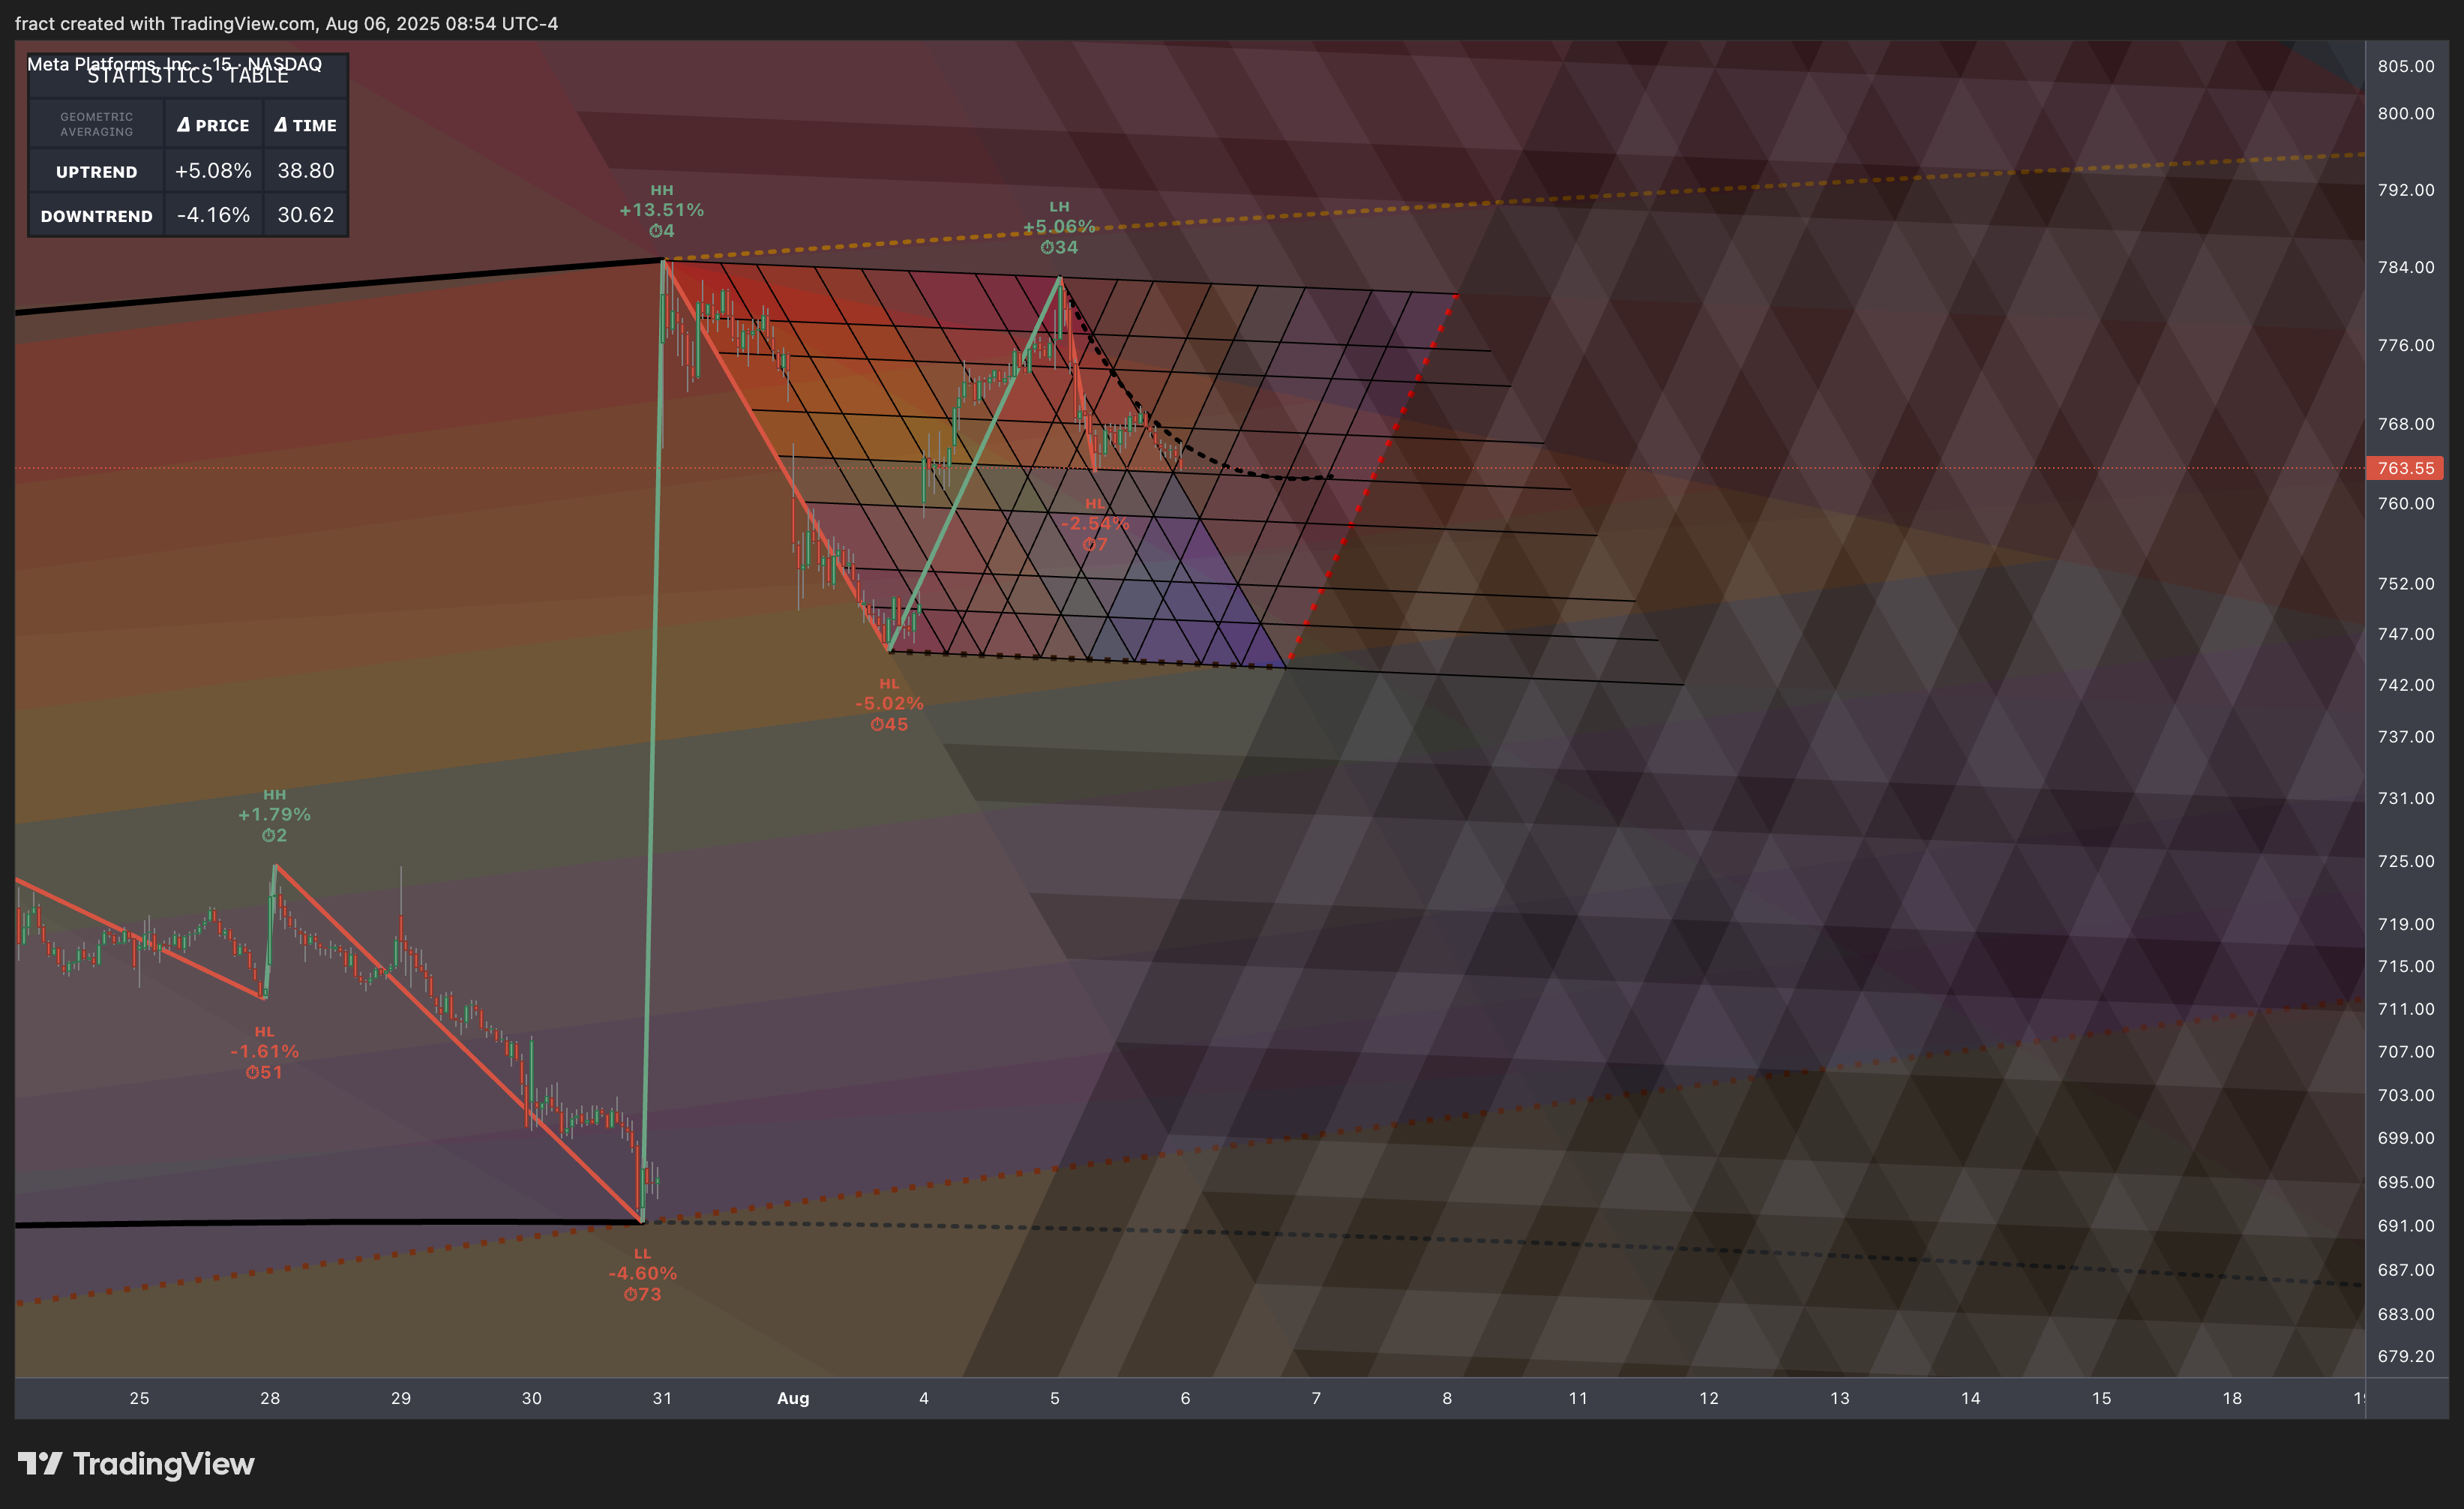Select the 38.80 uptrend time cell
Viewport: 2464px width, 1509px height.
click(305, 171)
